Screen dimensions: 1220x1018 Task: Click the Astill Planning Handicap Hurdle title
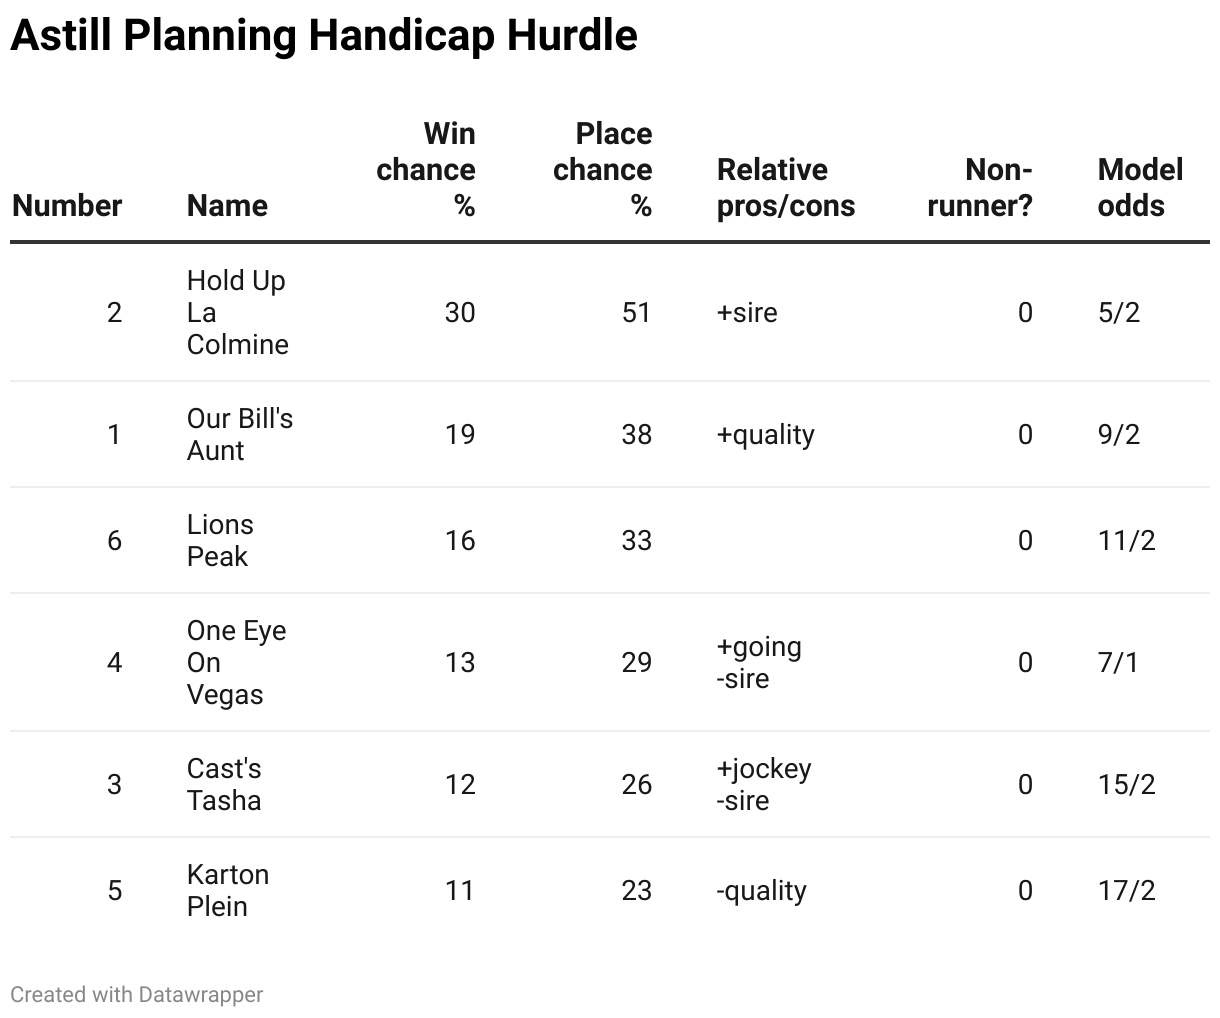point(324,36)
